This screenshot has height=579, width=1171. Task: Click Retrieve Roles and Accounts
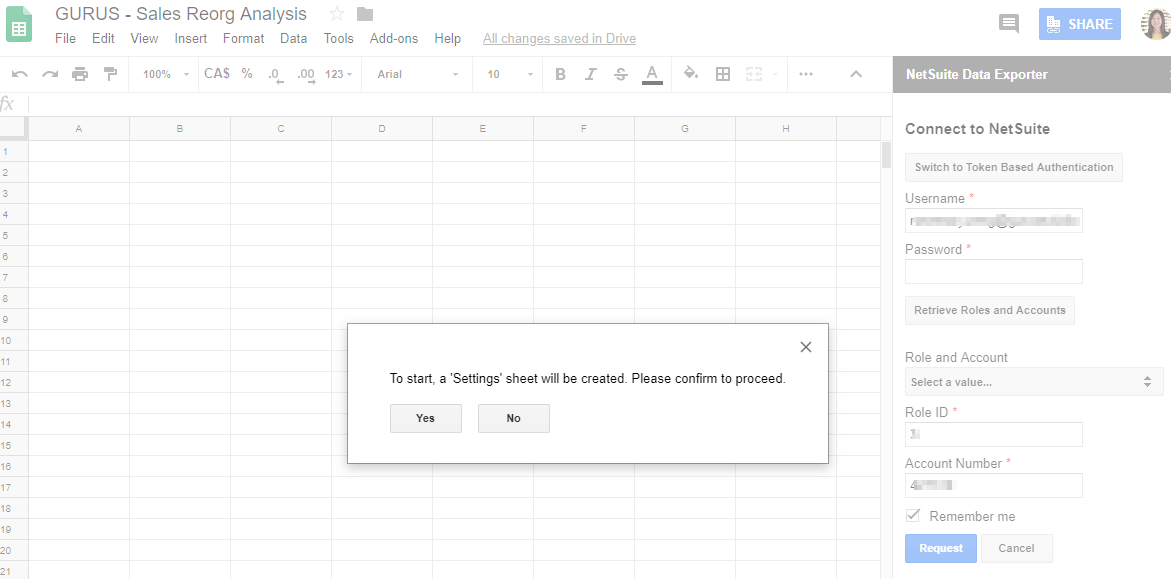click(989, 310)
